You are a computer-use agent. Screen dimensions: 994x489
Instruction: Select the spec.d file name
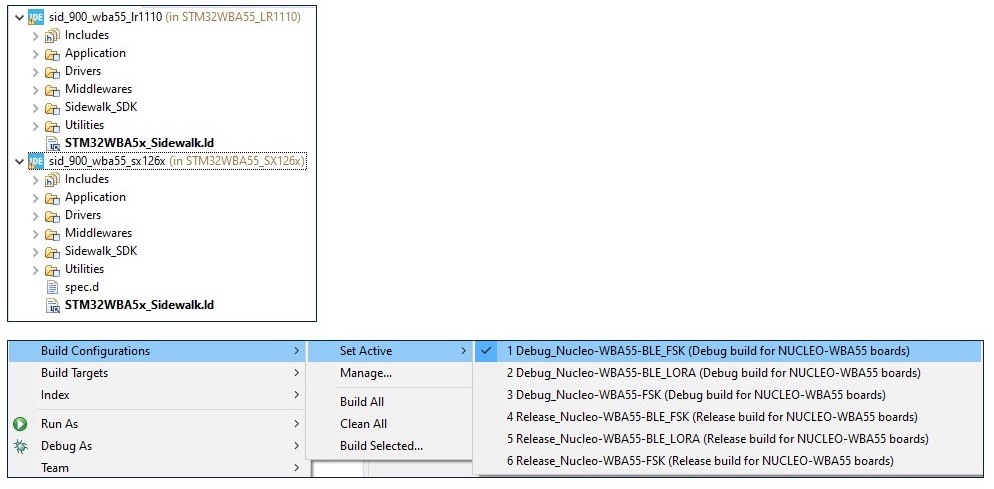click(82, 287)
